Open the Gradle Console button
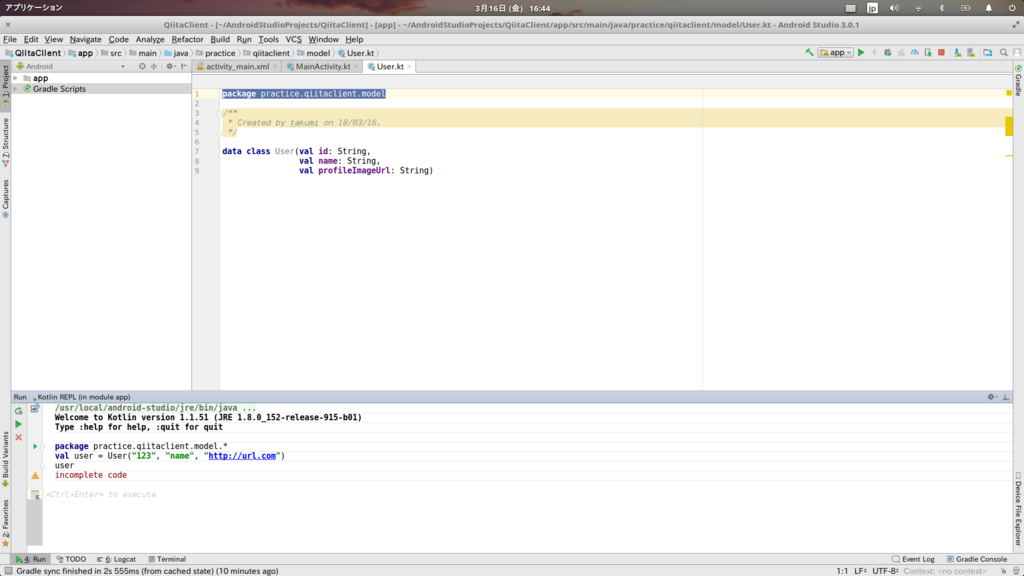 977,559
